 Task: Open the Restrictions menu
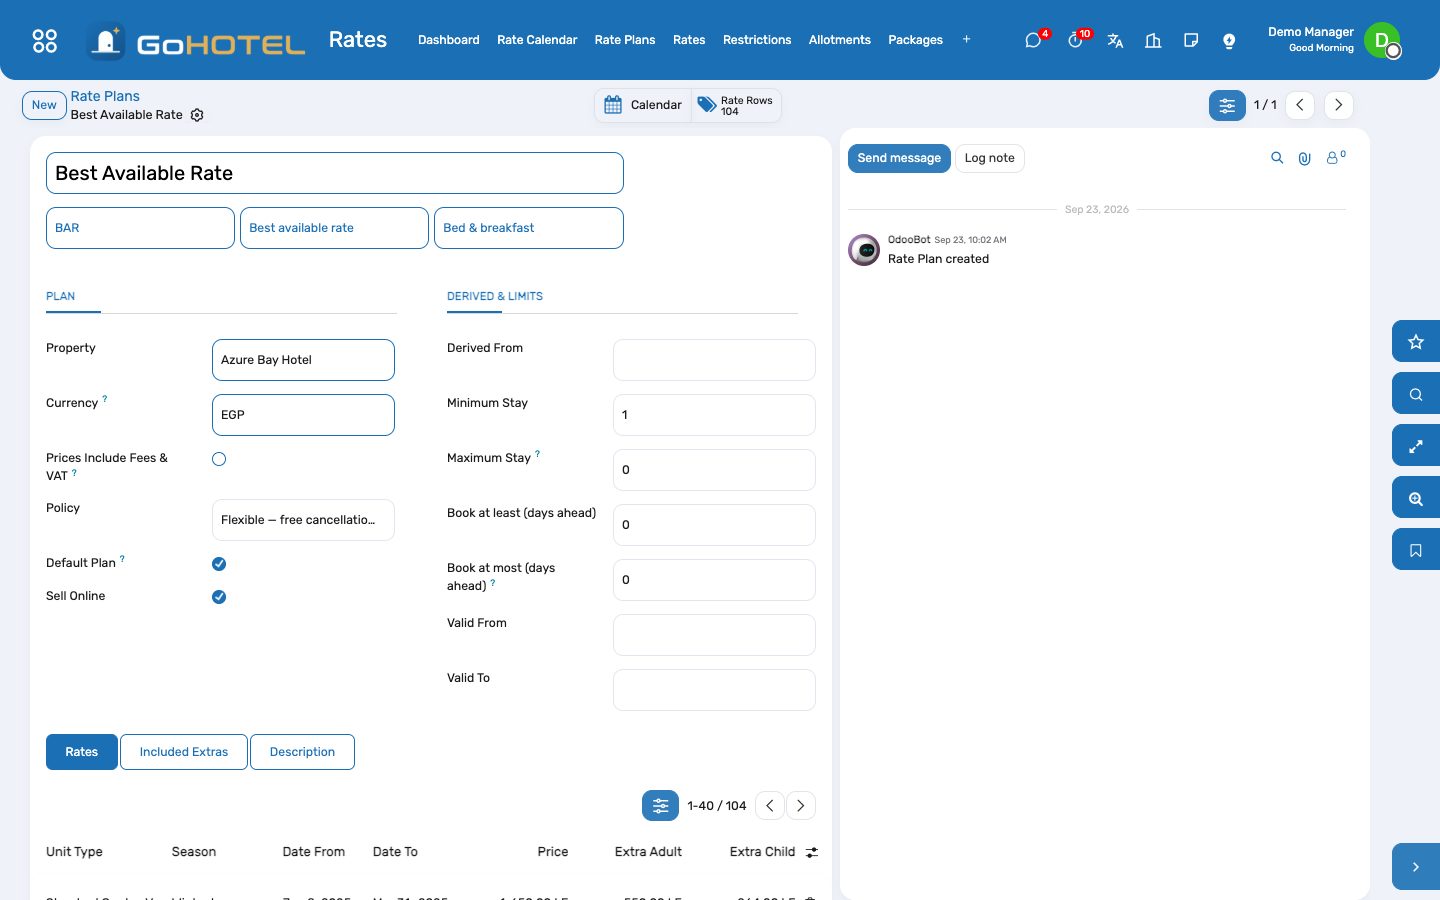coord(757,40)
